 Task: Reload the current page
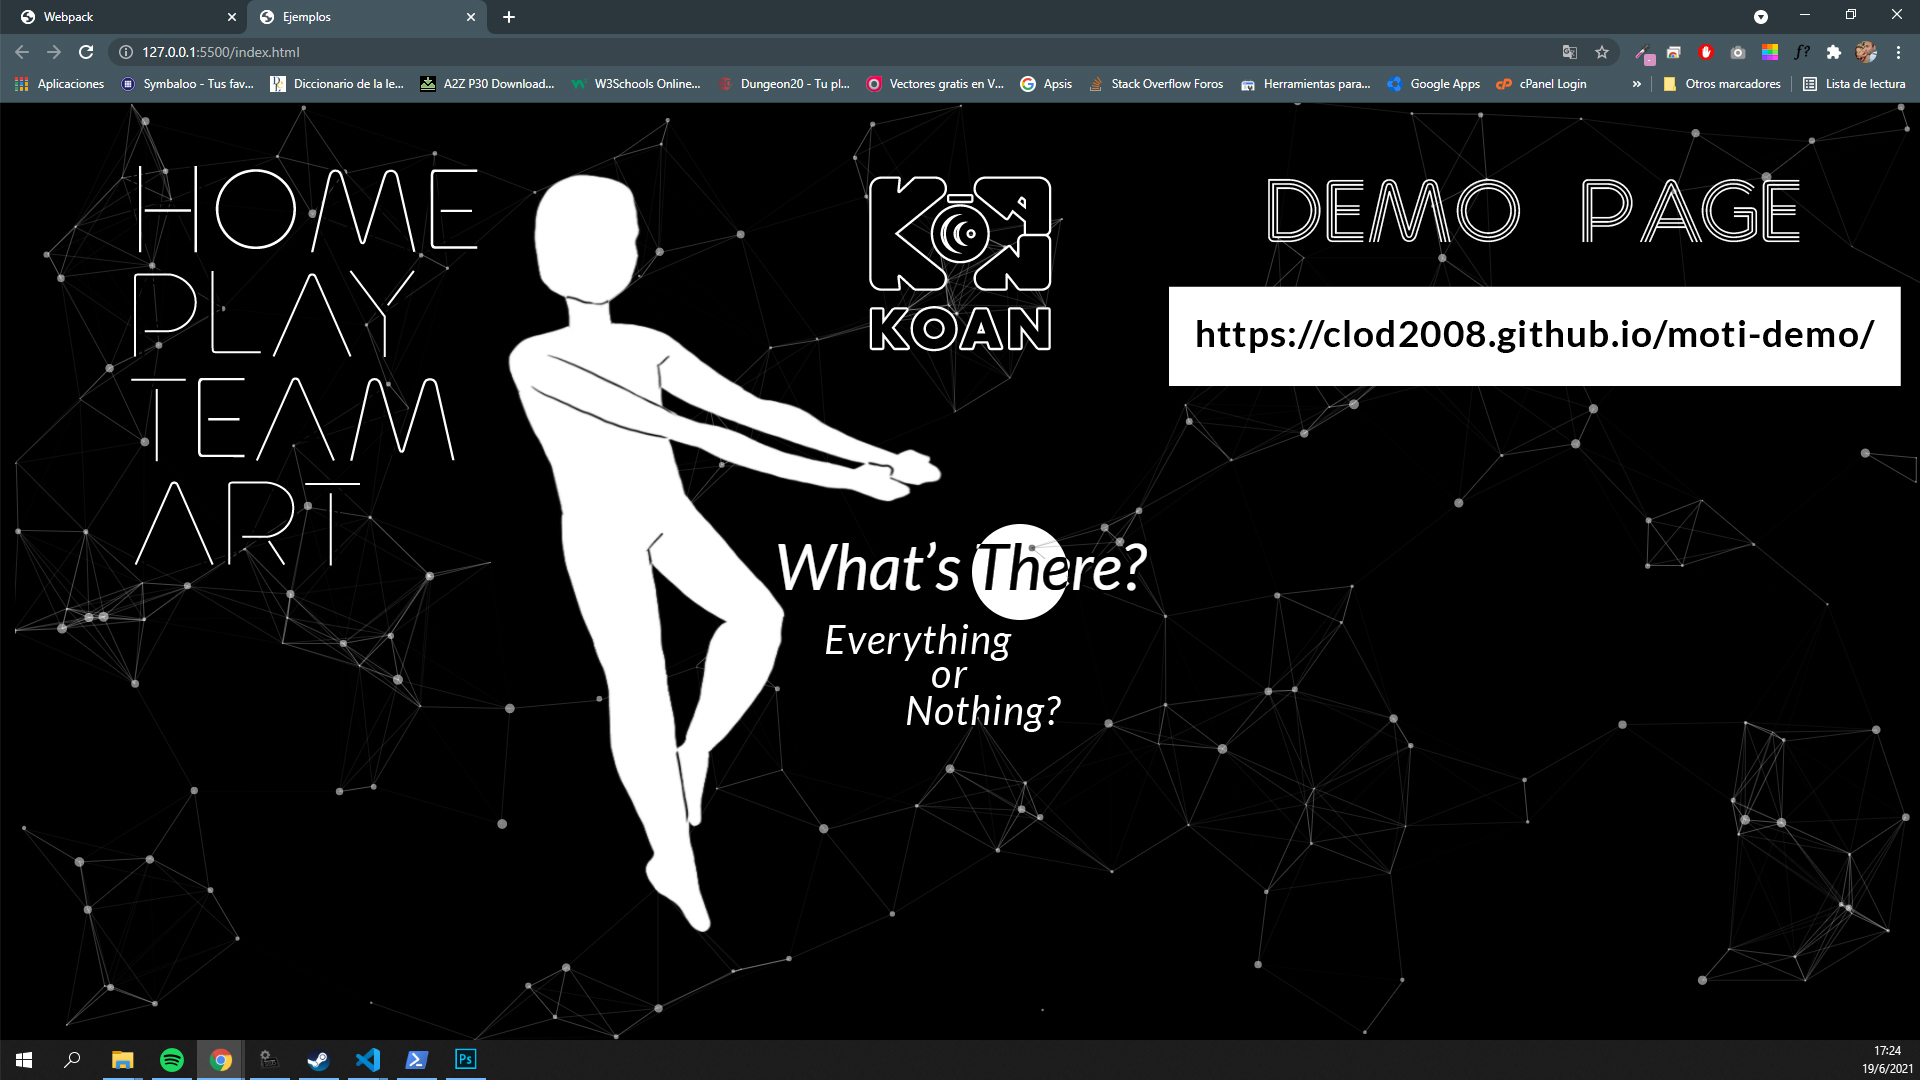[88, 52]
